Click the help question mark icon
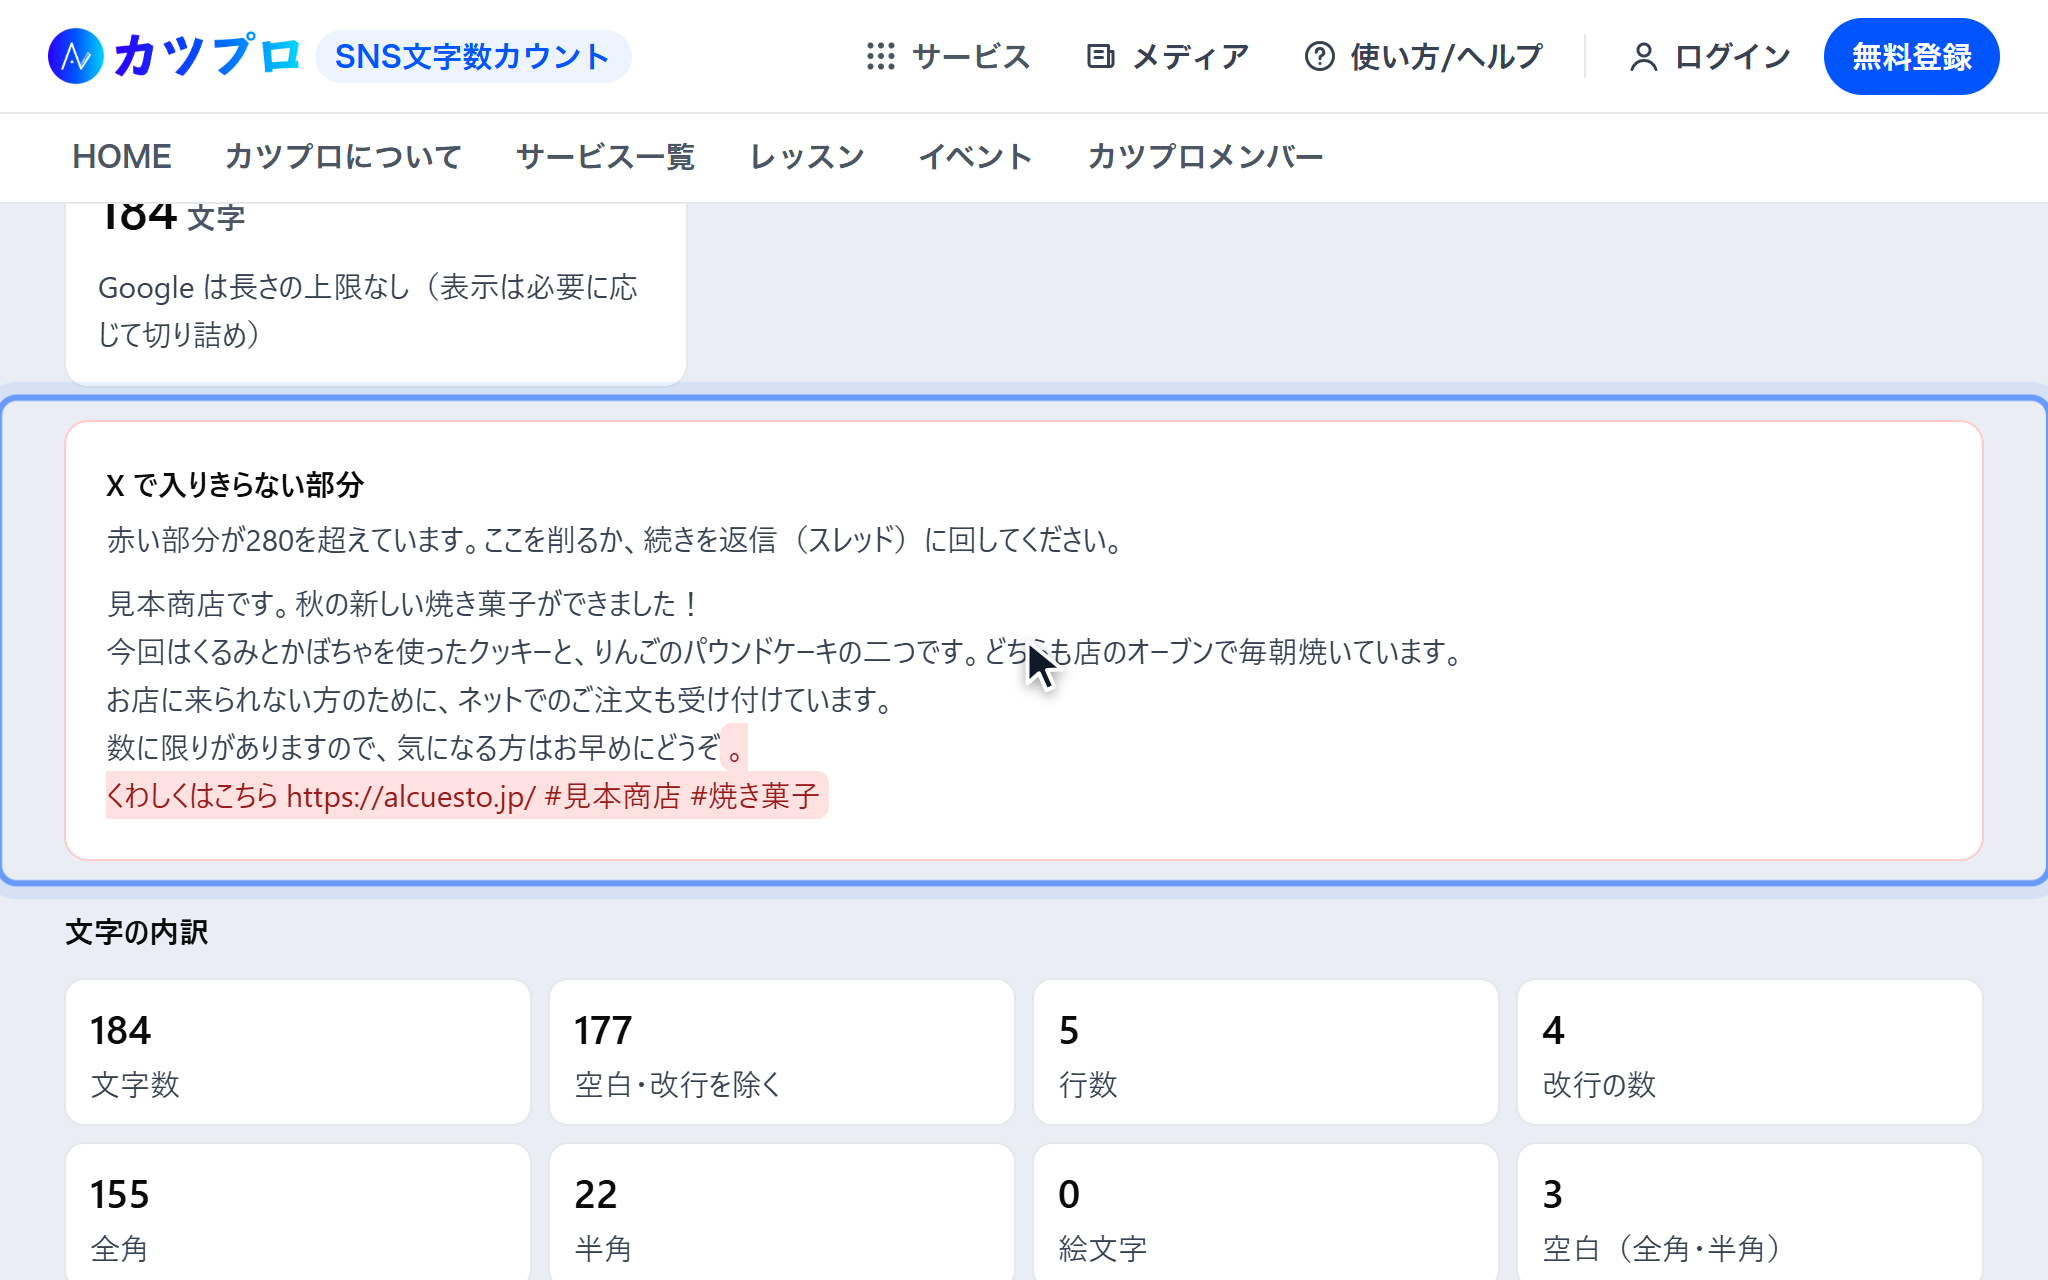Screen dimensions: 2048x1280 pyautogui.click(x=1319, y=56)
